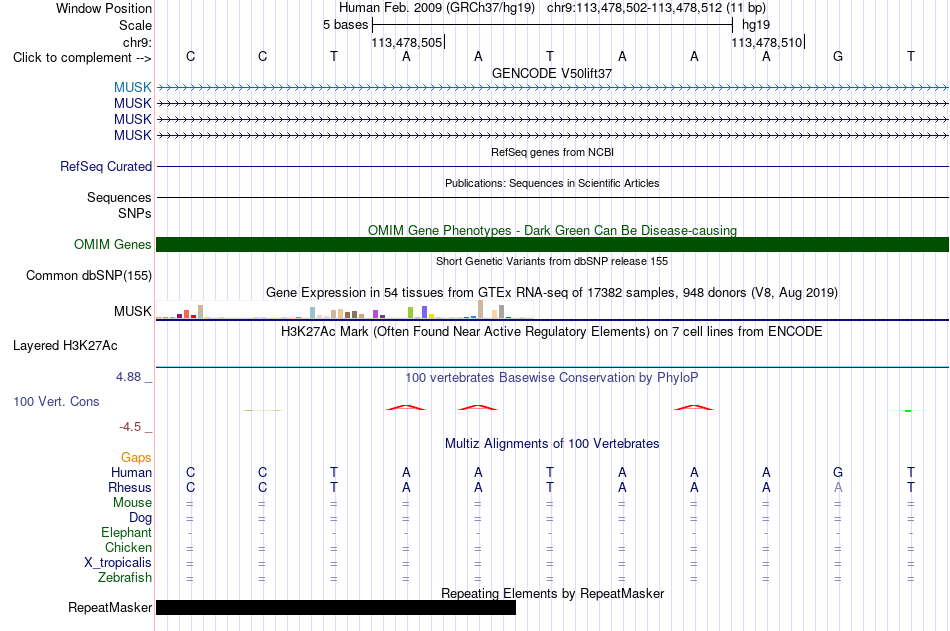The width and height of the screenshot is (950, 631).
Task: Open 'Multiz Alignments of 100 Vertebrates' title
Action: coord(552,444)
